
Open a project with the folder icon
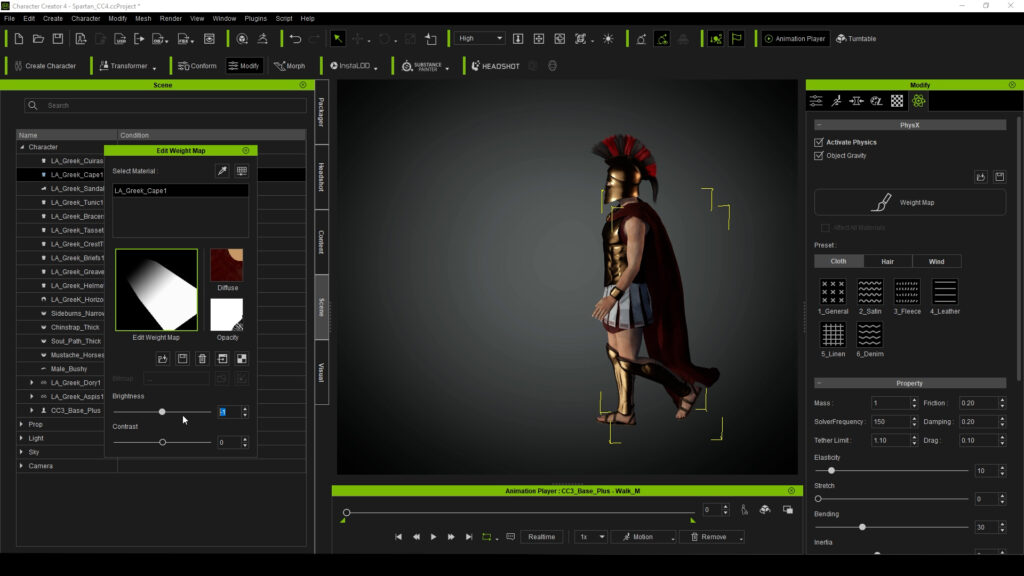pyautogui.click(x=38, y=39)
